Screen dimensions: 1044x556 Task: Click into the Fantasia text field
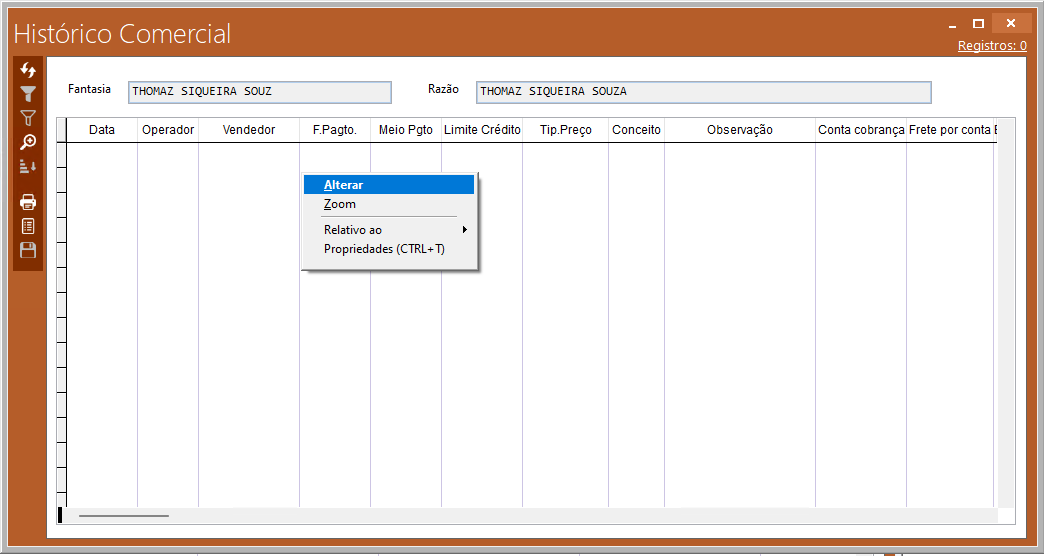[259, 92]
